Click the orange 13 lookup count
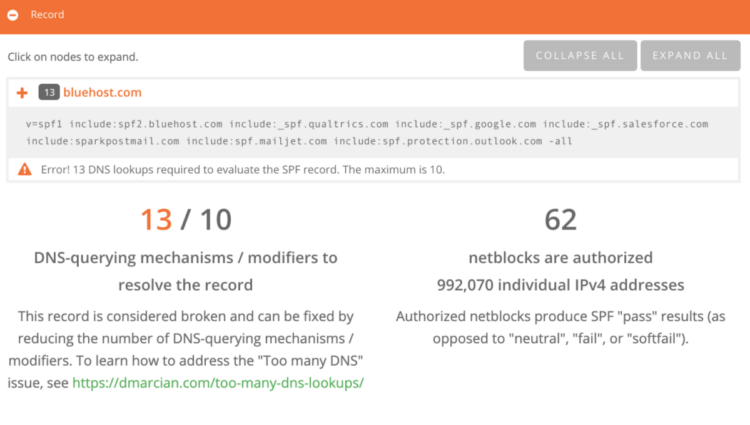 click(156, 220)
